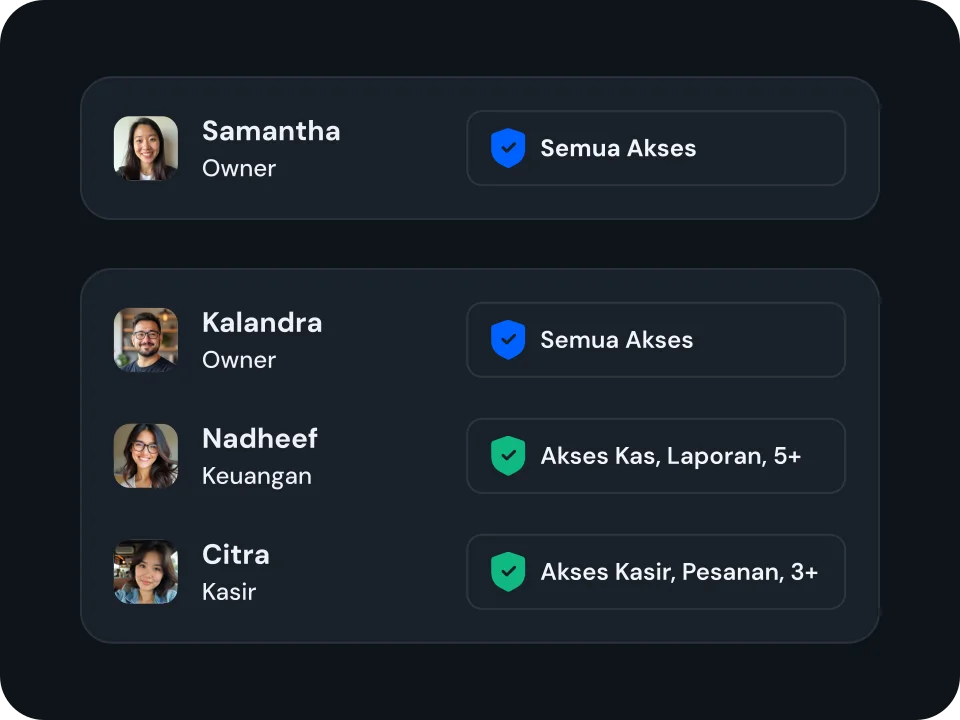Screen dimensions: 960x720
Task: Click Kalandra's blue shield check icon
Action: (508, 340)
